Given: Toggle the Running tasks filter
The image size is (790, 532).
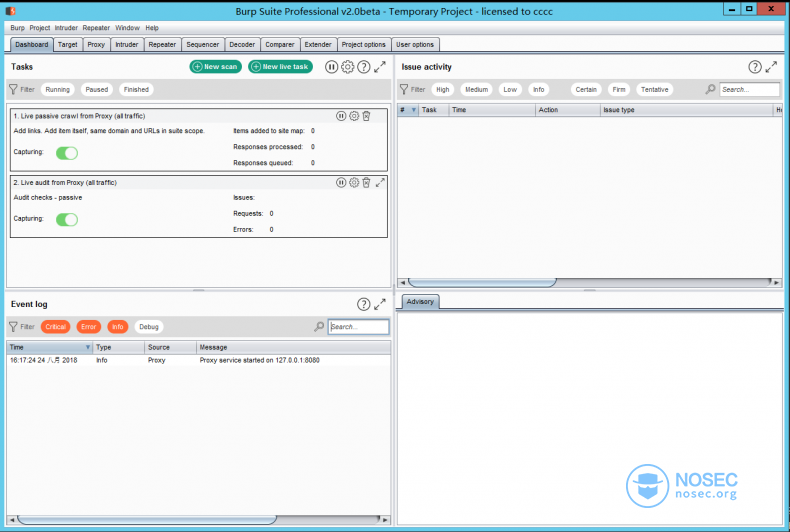Looking at the screenshot, I should [57, 89].
